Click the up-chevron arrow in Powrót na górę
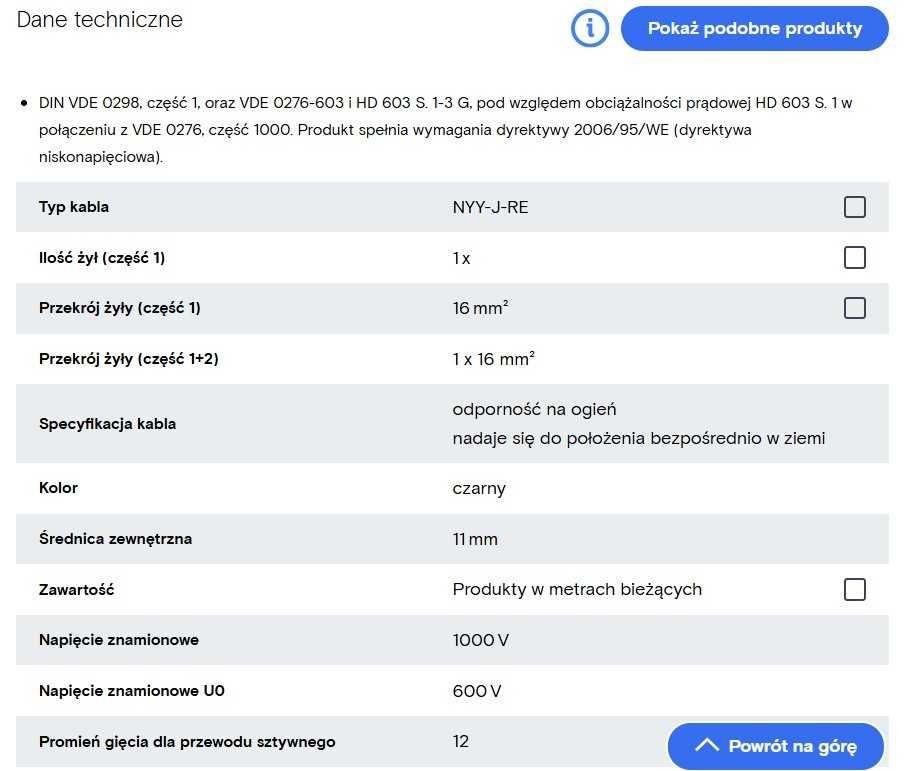906x771 pixels. click(x=707, y=745)
